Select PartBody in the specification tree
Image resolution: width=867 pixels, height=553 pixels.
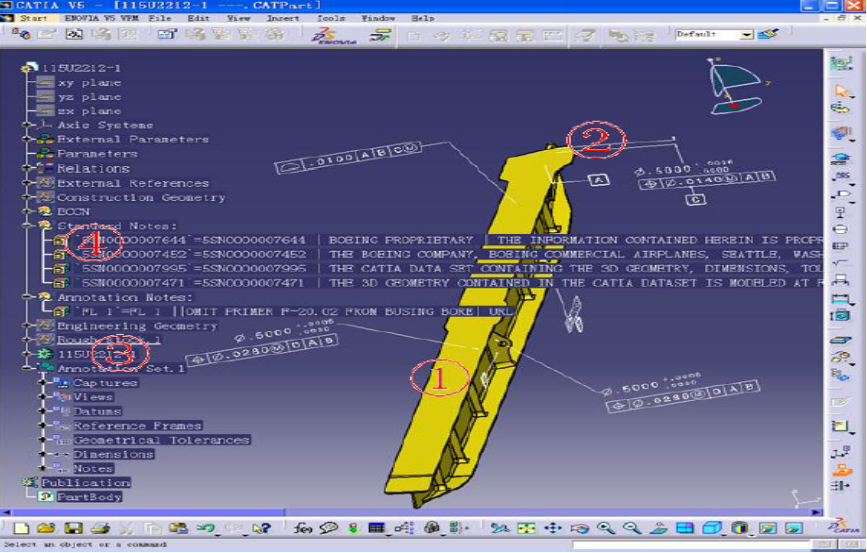pos(89,496)
